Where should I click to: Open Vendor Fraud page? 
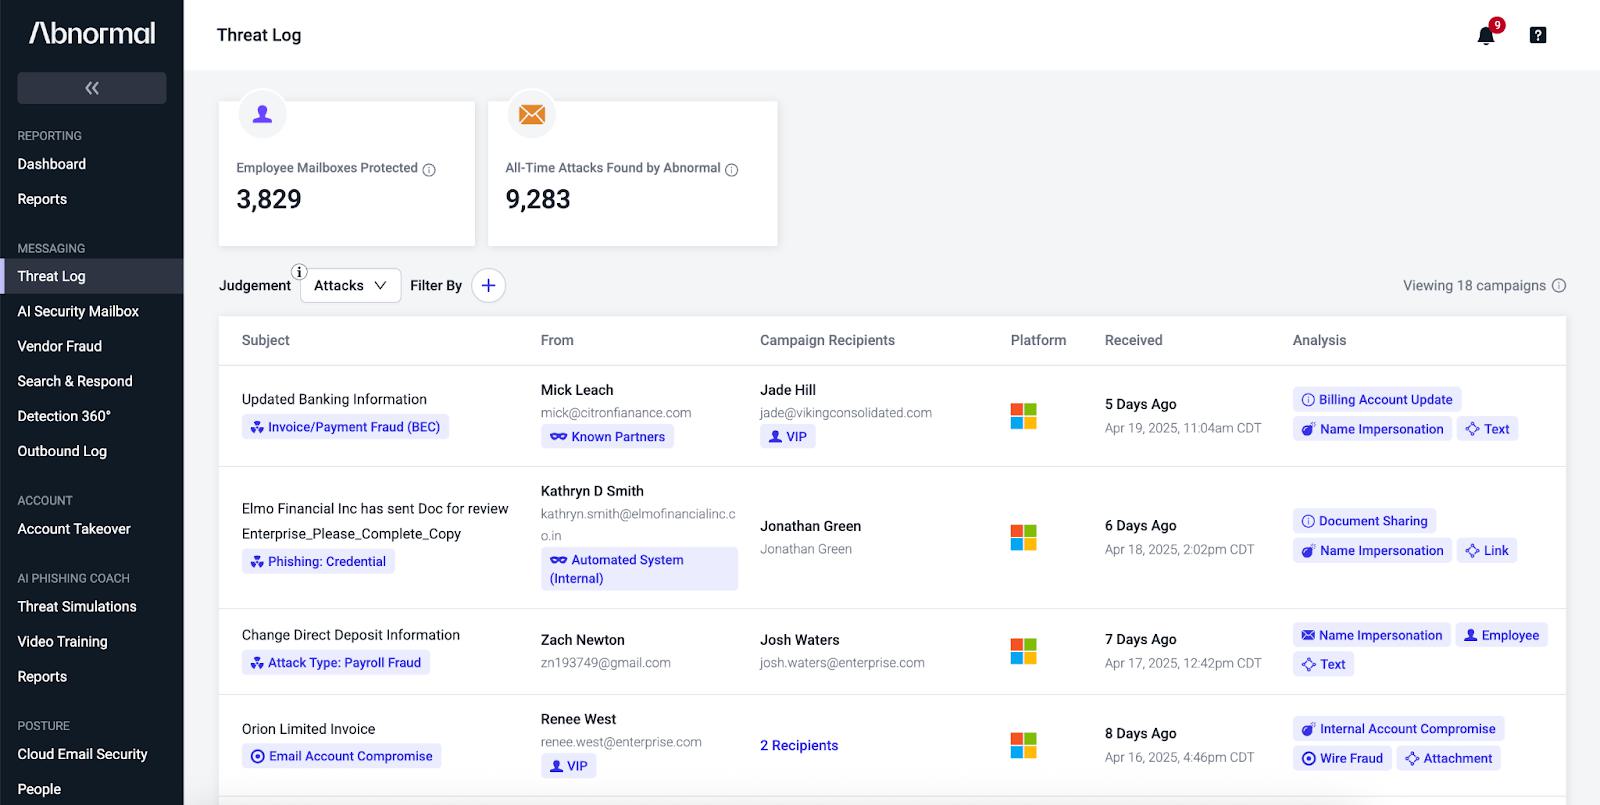point(60,346)
